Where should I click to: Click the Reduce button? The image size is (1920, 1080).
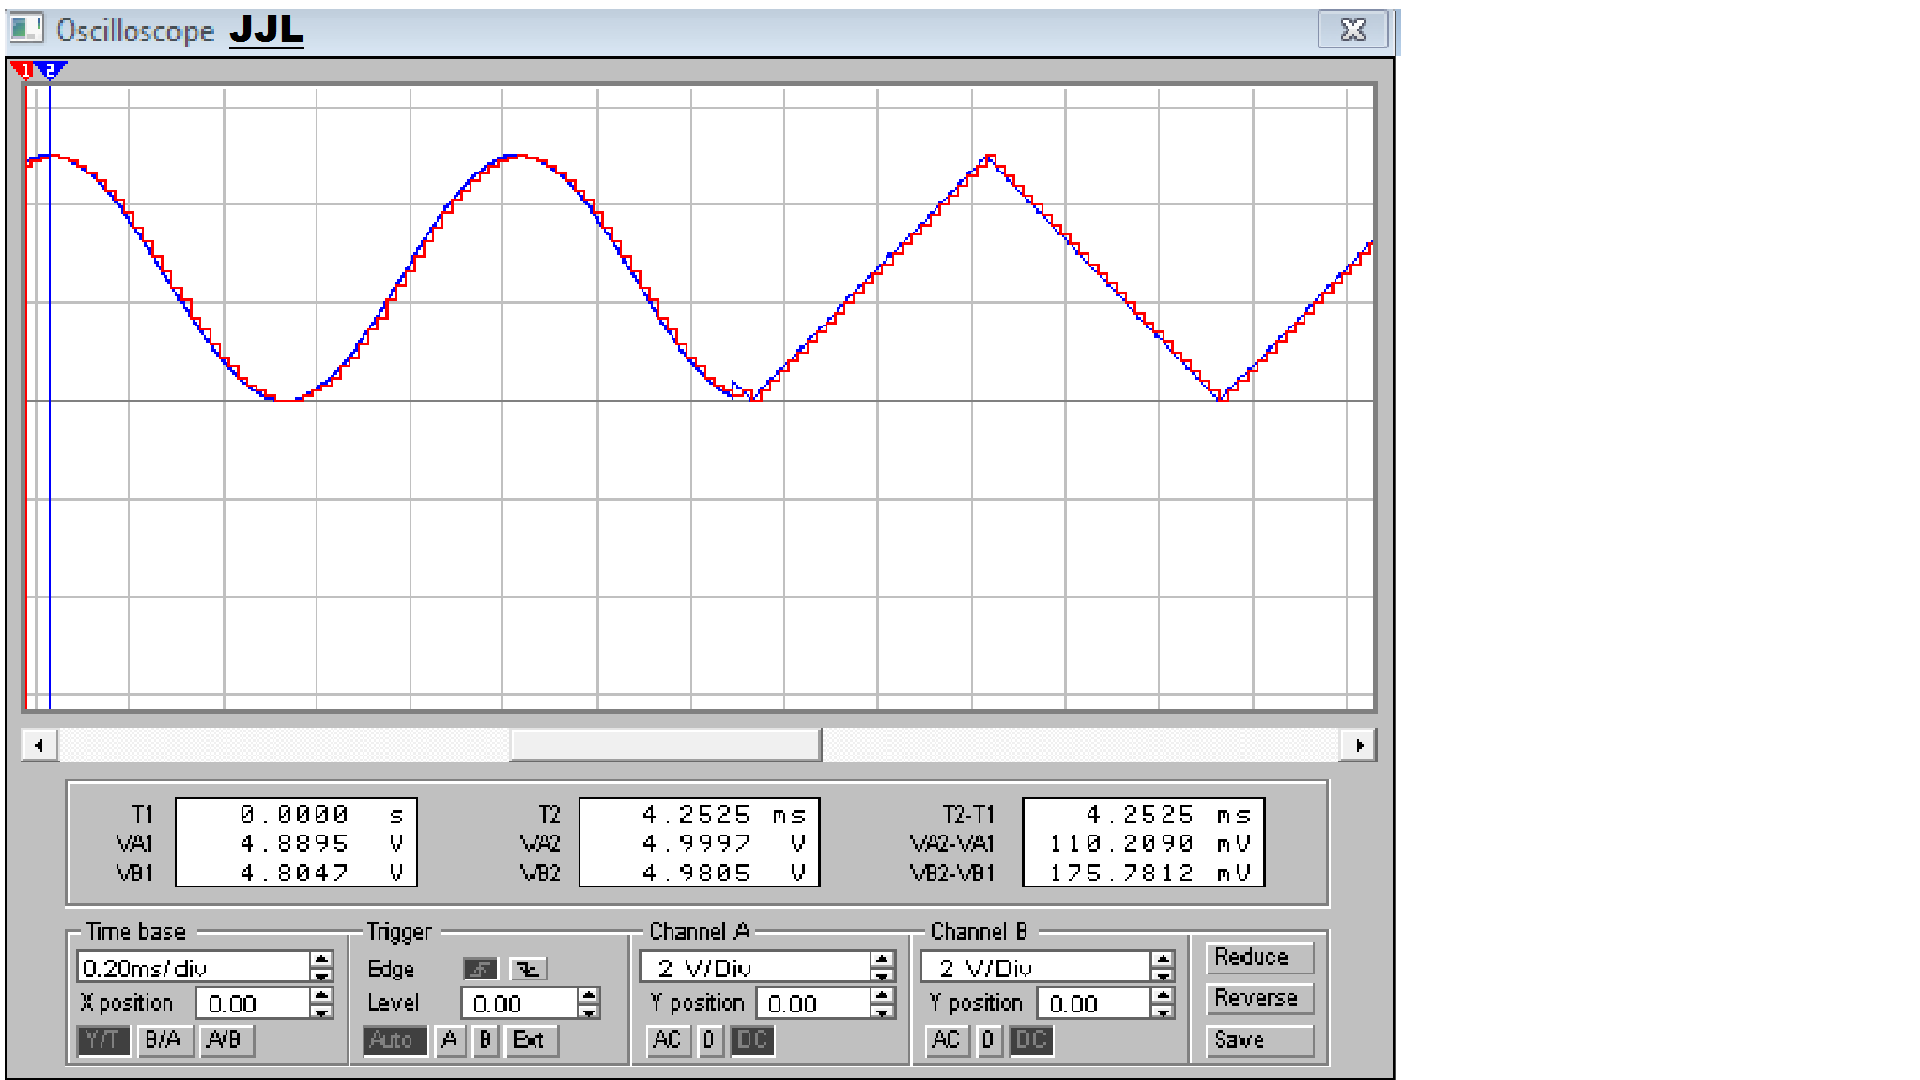coord(1259,957)
